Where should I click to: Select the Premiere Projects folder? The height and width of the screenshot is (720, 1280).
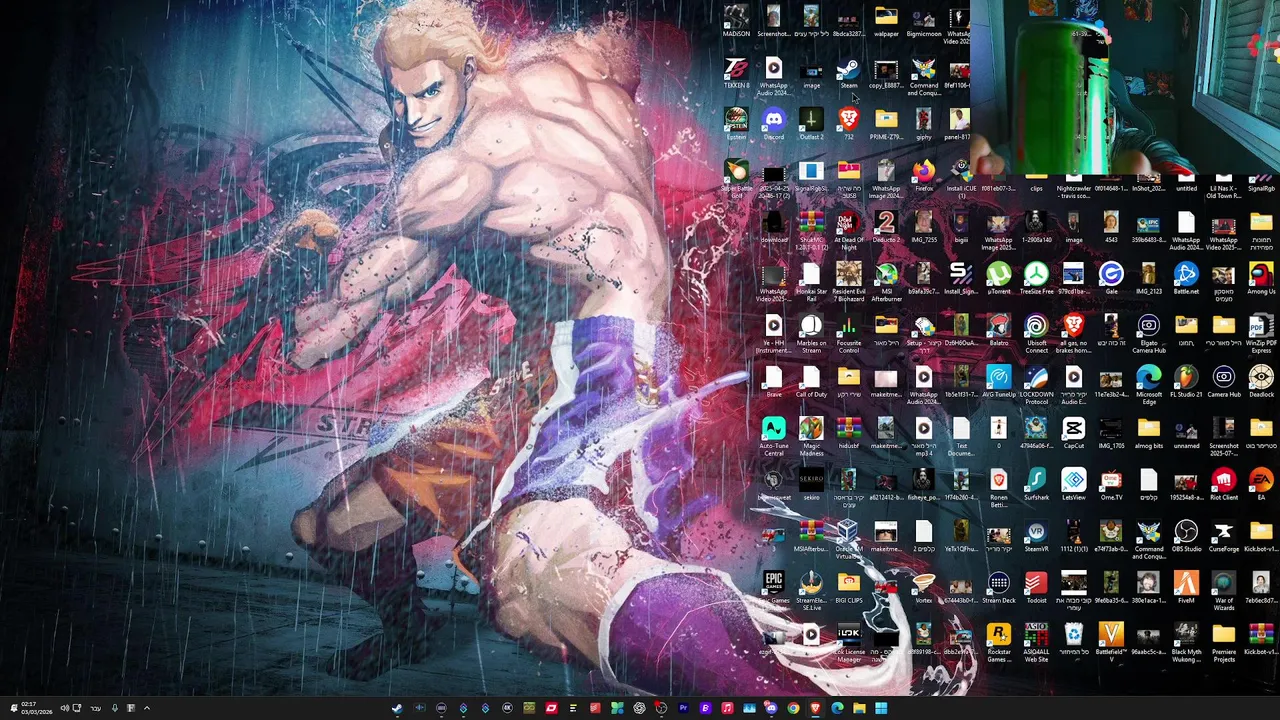pyautogui.click(x=1223, y=643)
